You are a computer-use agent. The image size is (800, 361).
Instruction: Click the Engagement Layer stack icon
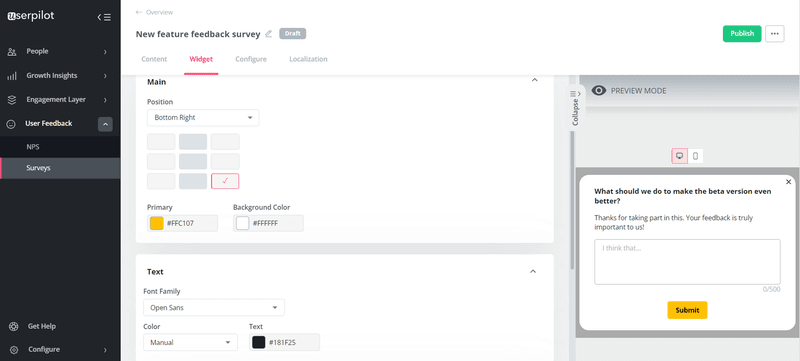coord(12,100)
